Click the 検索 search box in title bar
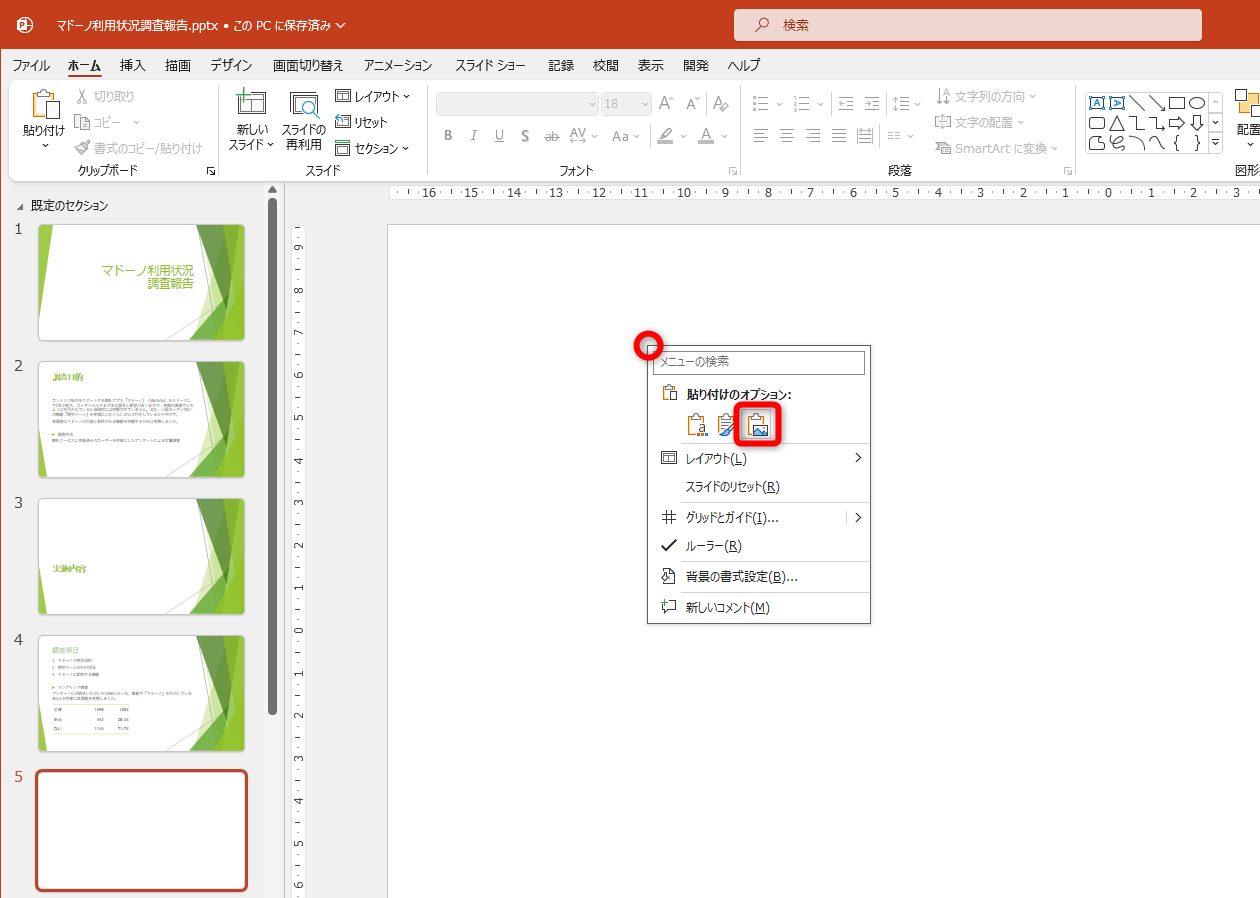 (x=968, y=25)
